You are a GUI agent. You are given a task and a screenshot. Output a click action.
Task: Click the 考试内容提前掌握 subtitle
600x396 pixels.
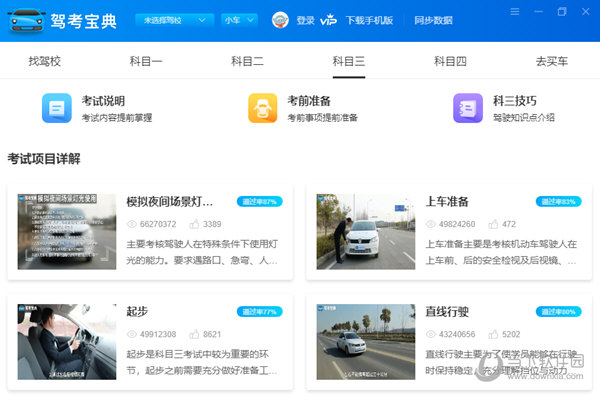click(117, 118)
